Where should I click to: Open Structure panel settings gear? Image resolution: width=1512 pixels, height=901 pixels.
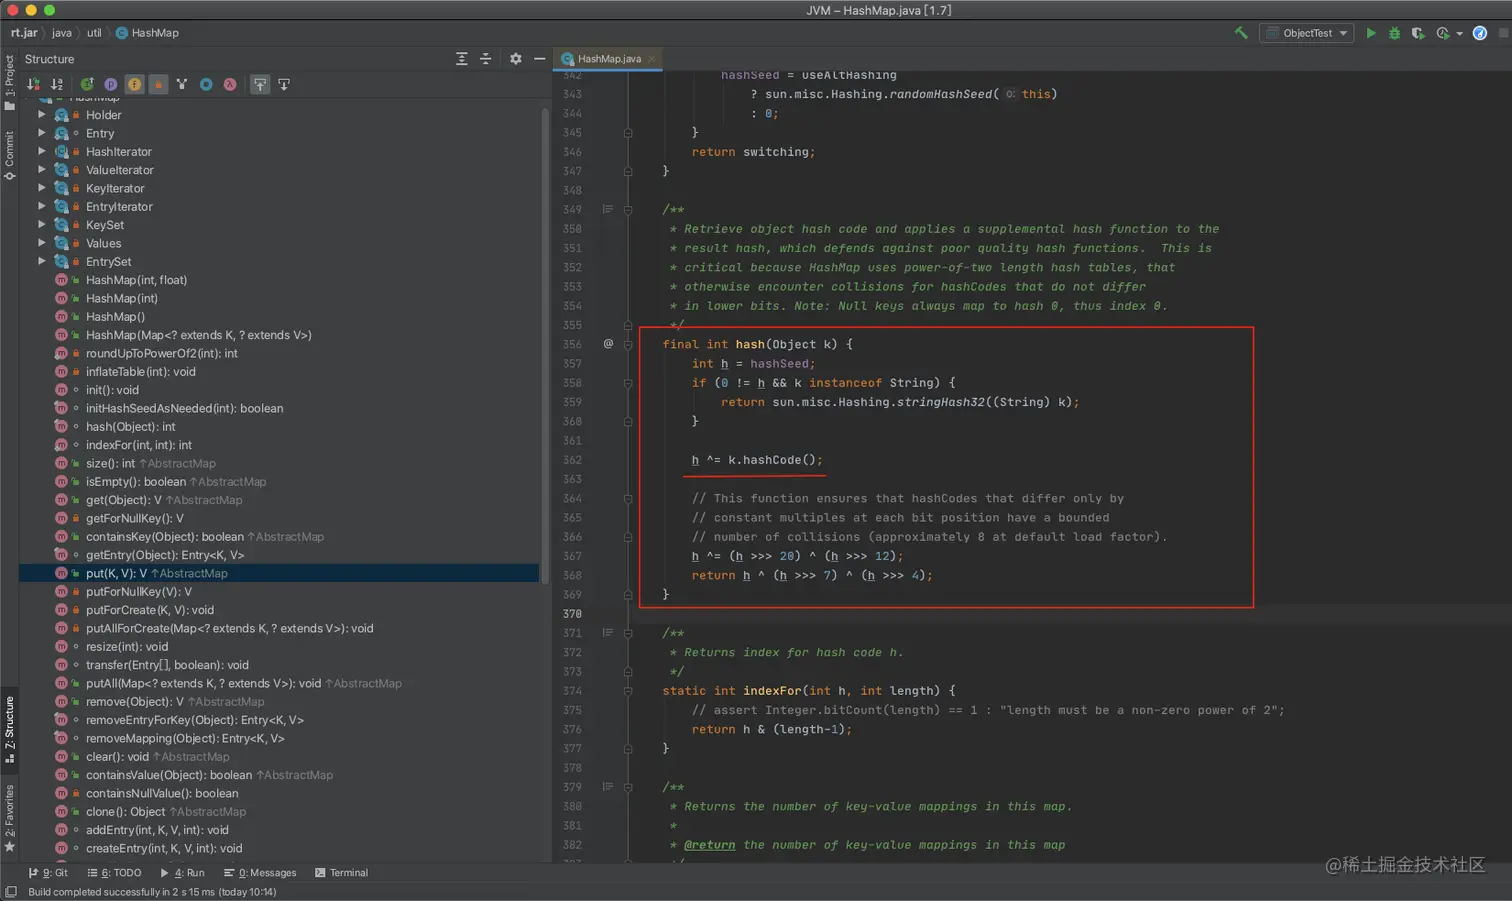coord(516,59)
